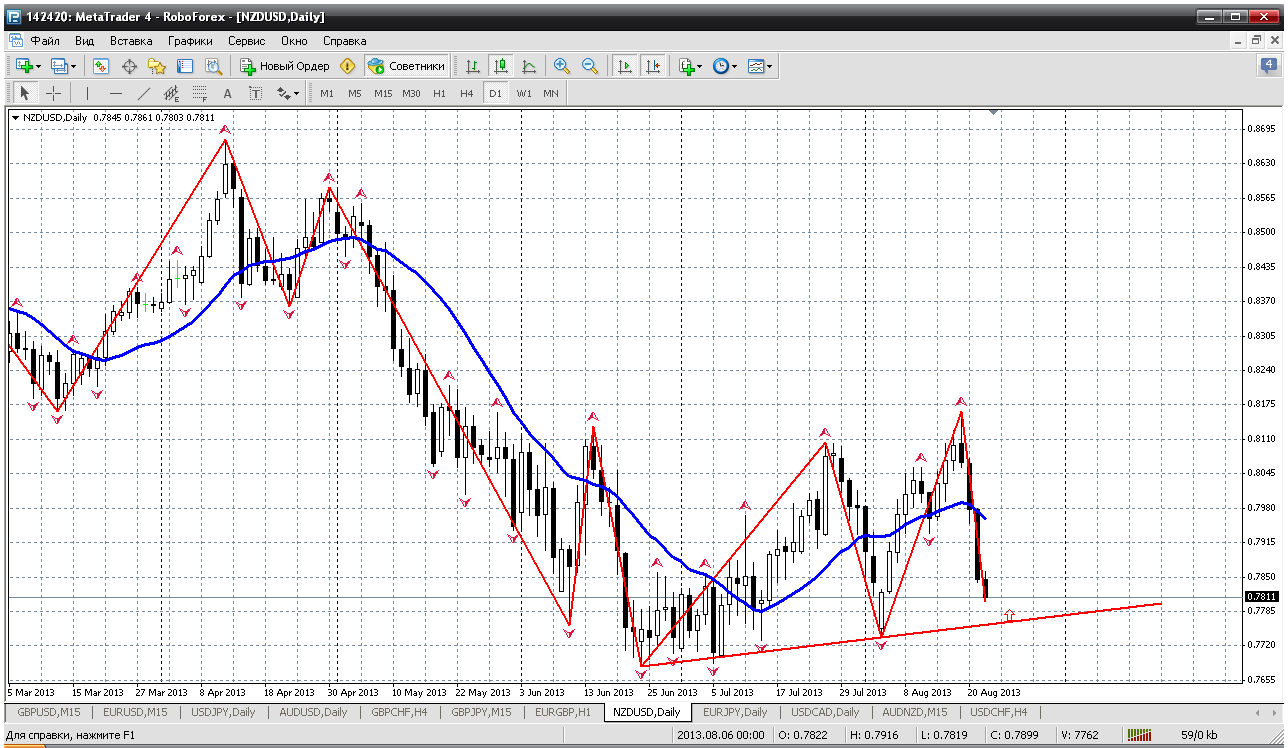Click the Новый Ордер button
Image resolution: width=1288 pixels, height=748 pixels.
(284, 66)
